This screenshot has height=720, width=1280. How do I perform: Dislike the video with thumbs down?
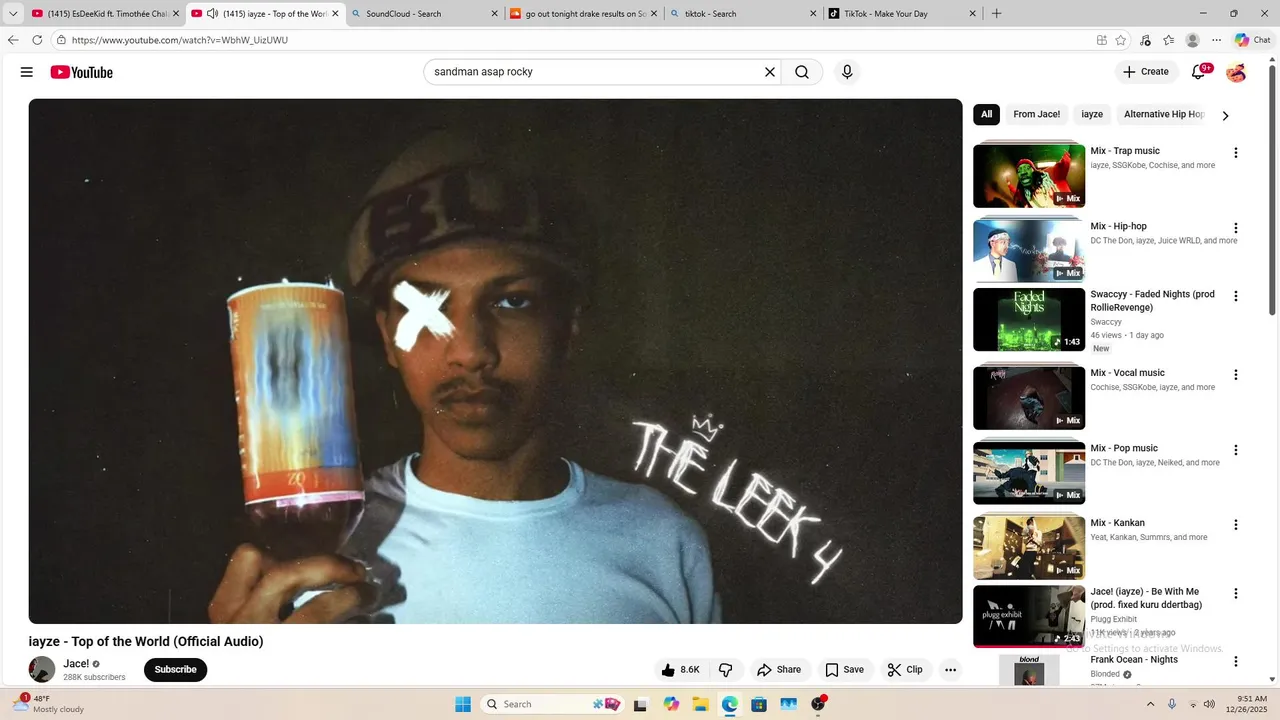[726, 670]
